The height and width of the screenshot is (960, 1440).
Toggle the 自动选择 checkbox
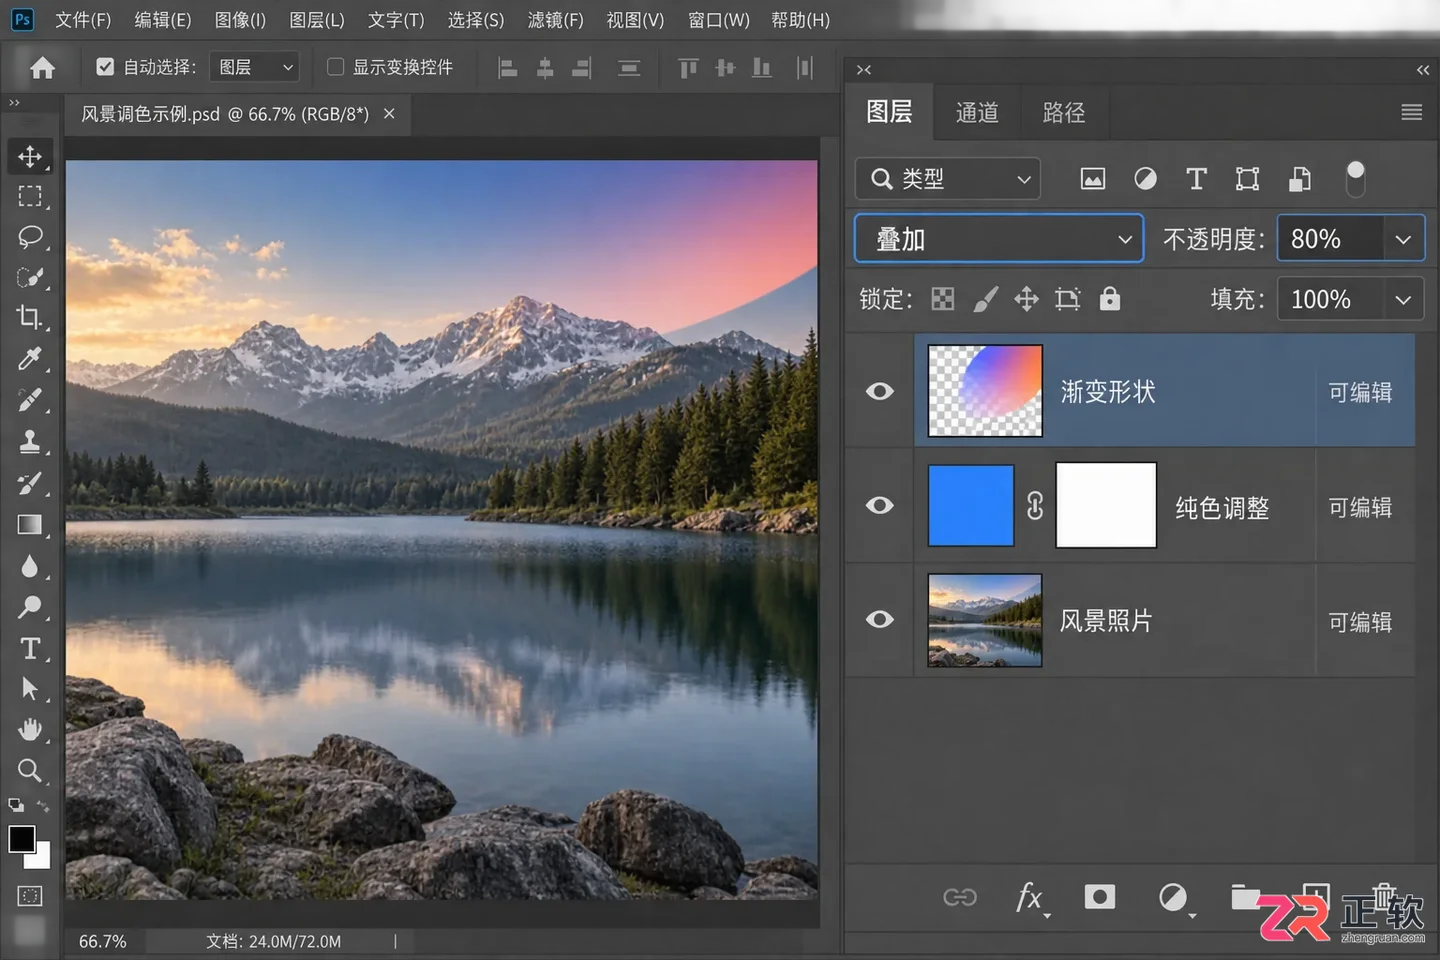point(105,67)
